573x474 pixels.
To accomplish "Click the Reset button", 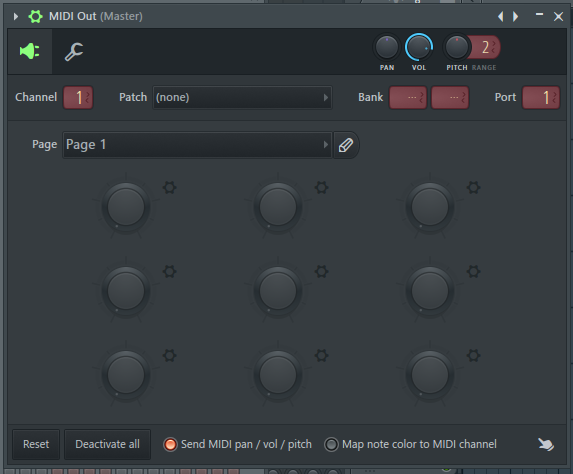I will click(x=36, y=444).
